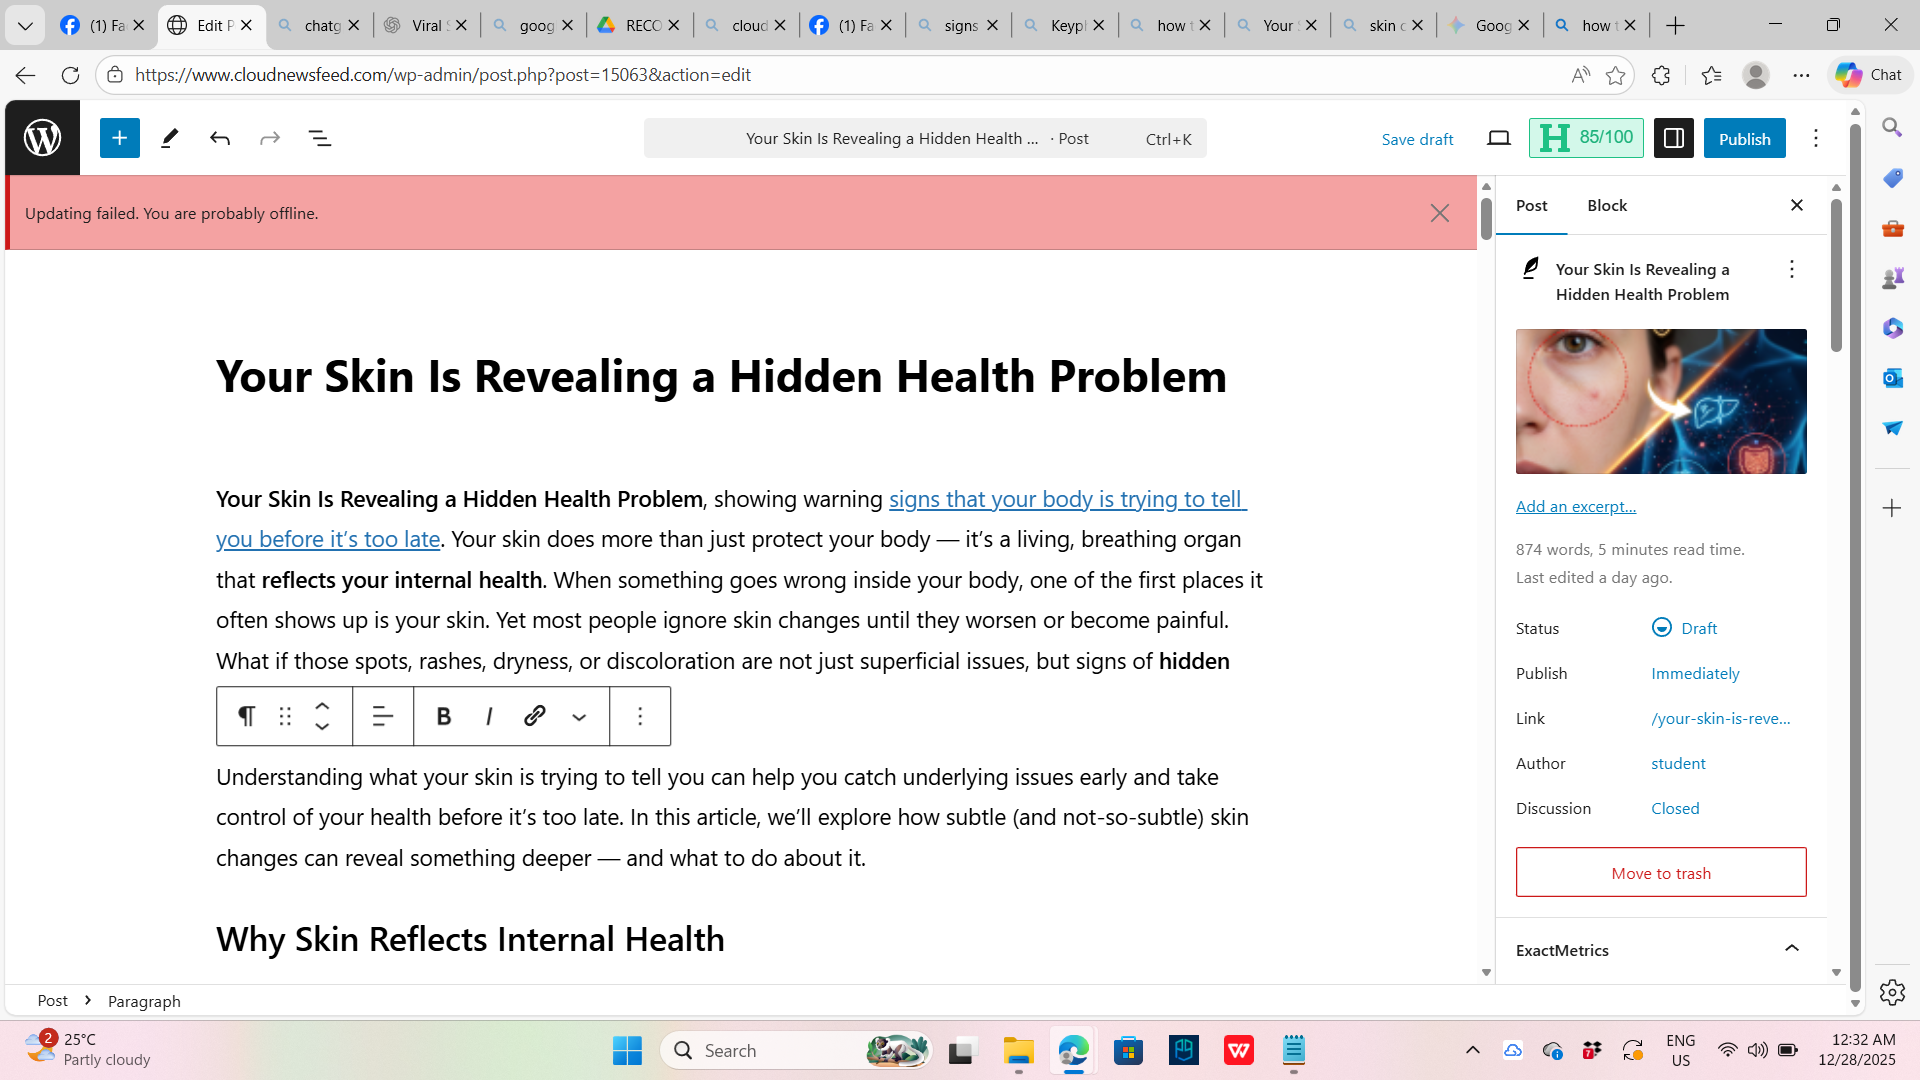Click the WordPress logo to view posts
The width and height of the screenshot is (1920, 1080).
point(42,138)
